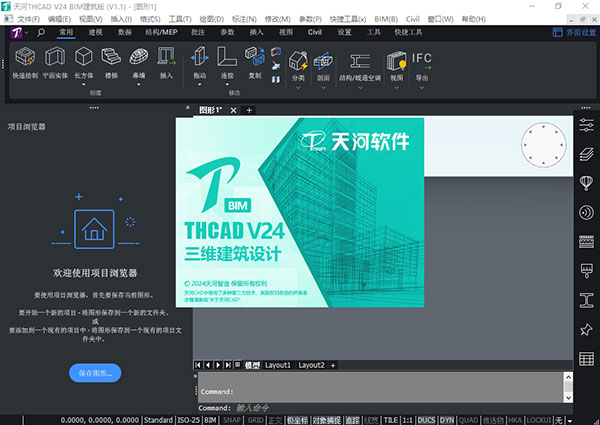Click the hot air balloon icon in sidebar
Screen dimensions: 600x425
point(587,182)
